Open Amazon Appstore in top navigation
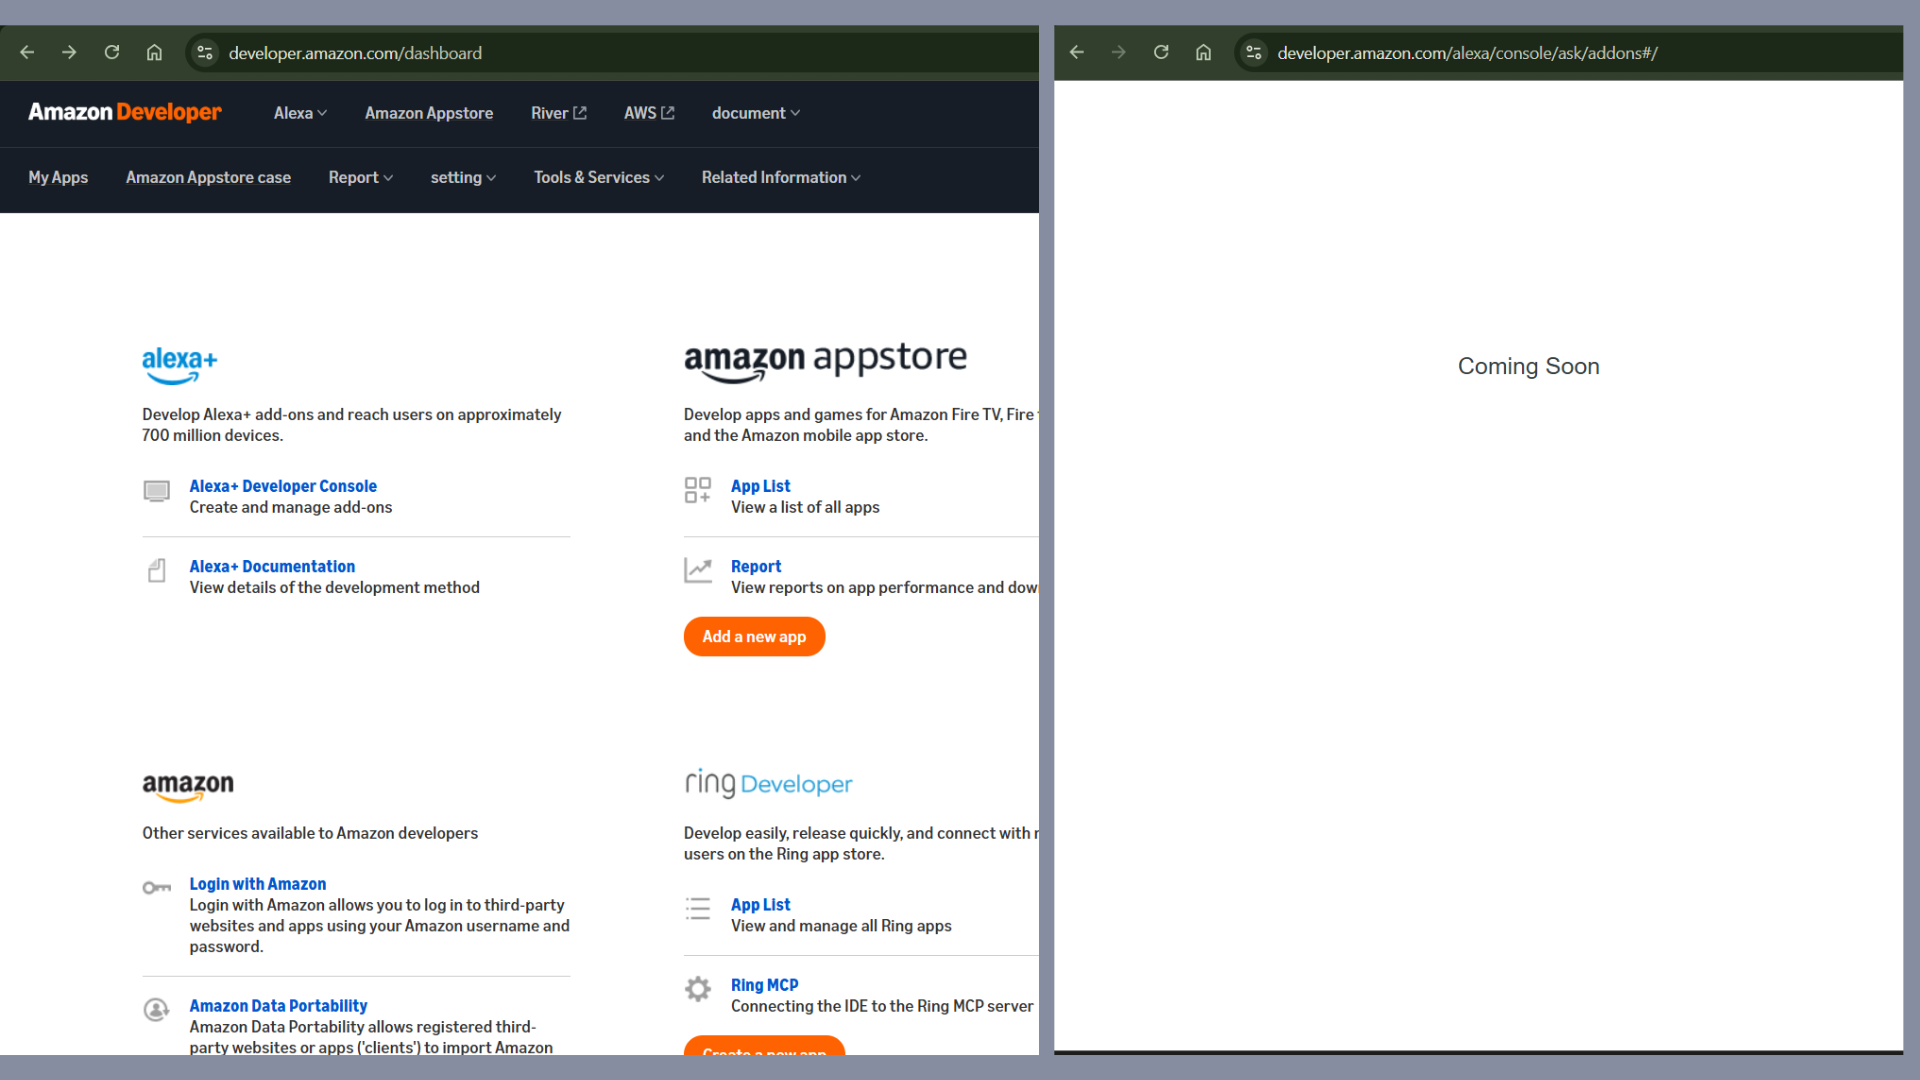 click(x=429, y=113)
